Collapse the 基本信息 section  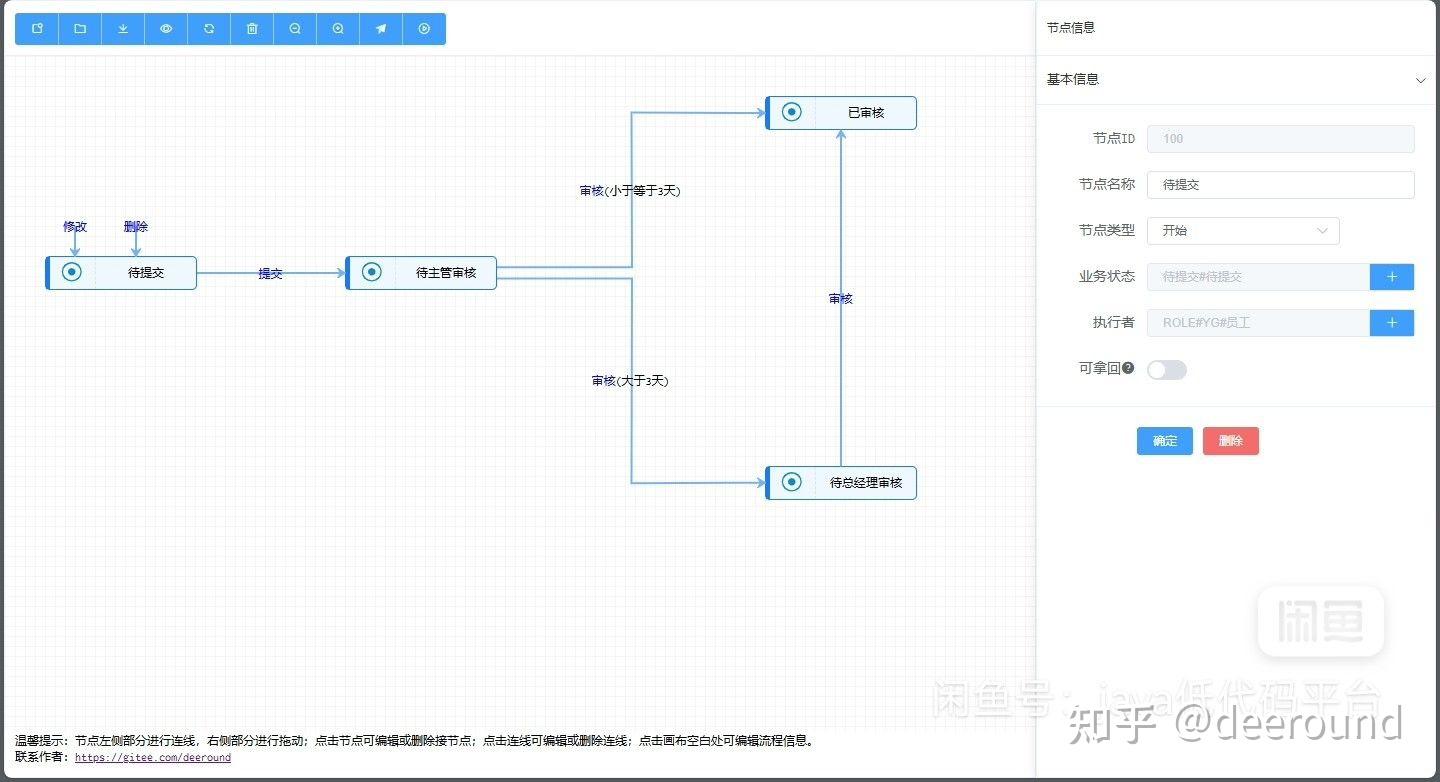point(1421,80)
